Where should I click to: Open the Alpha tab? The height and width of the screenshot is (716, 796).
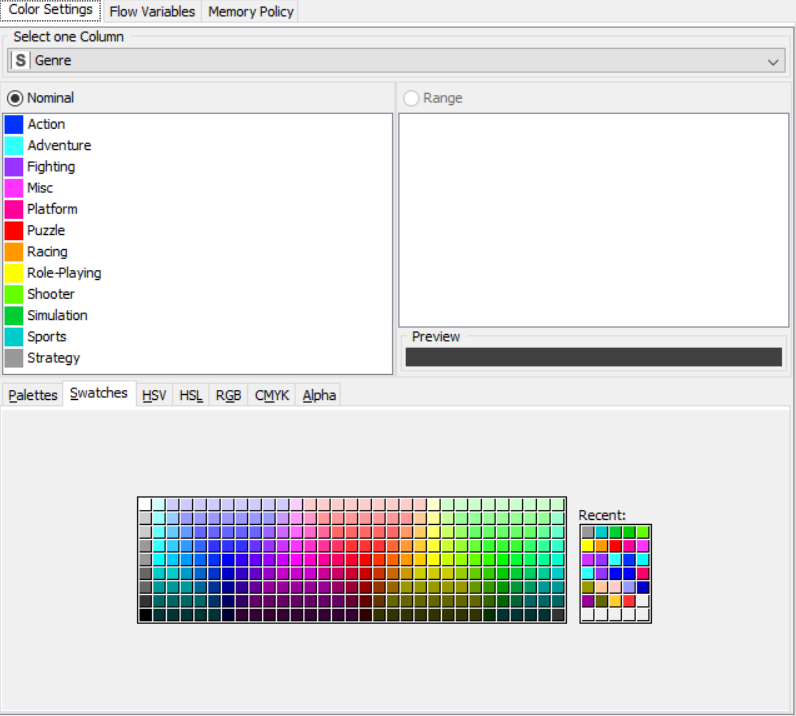pyautogui.click(x=319, y=395)
